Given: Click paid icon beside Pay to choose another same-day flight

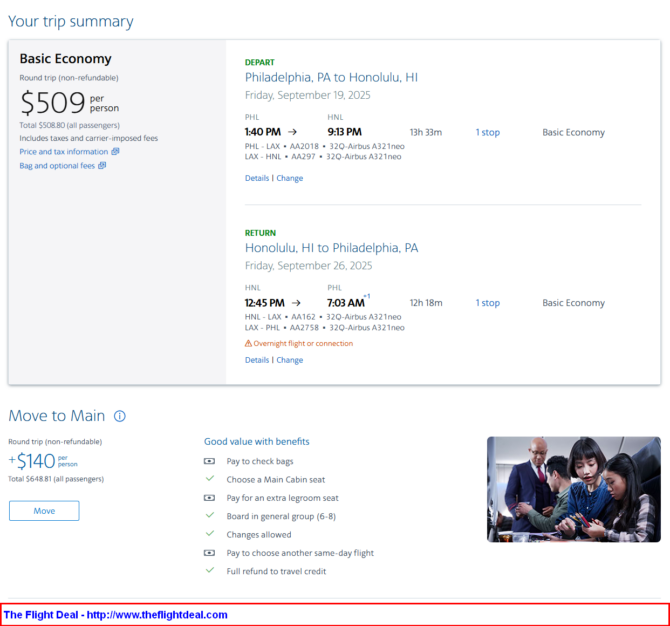Looking at the screenshot, I should pos(209,553).
